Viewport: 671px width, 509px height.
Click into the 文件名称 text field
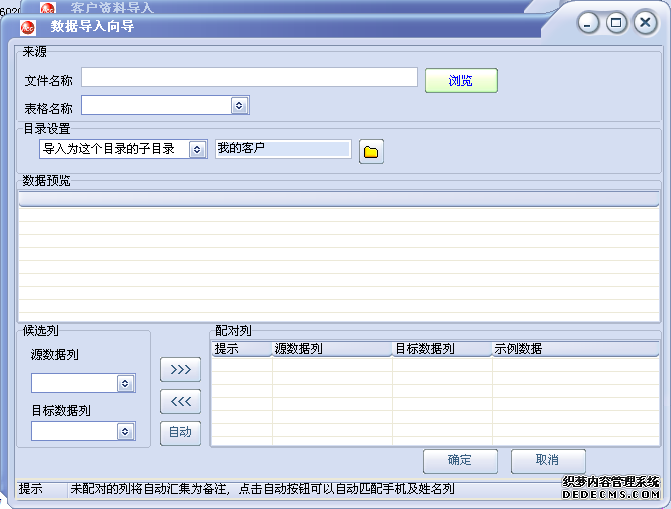[x=249, y=77]
